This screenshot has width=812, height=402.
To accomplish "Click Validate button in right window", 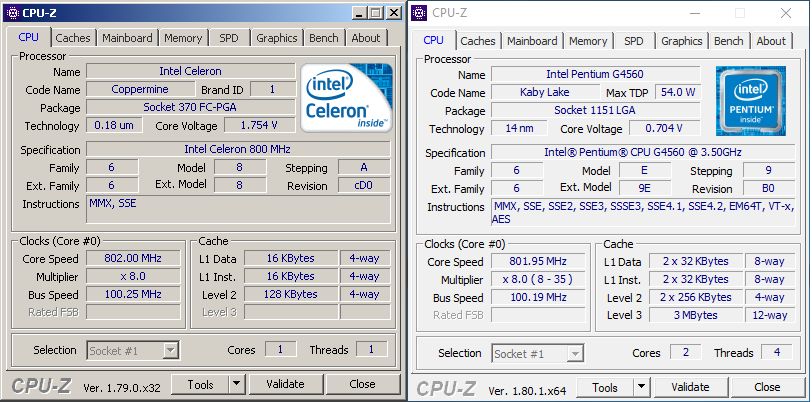I will [x=690, y=387].
